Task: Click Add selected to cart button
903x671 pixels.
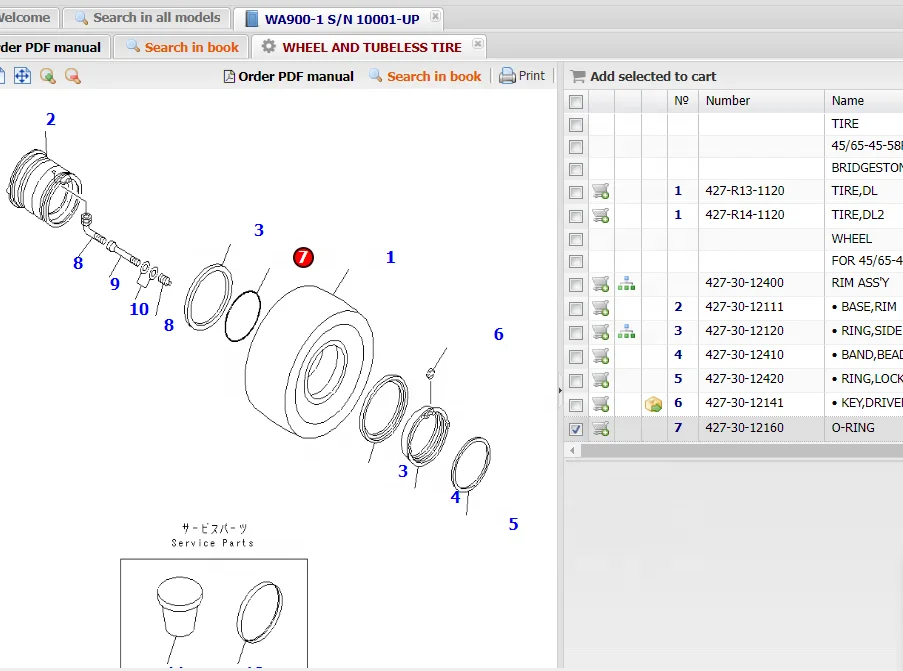Action: (643, 76)
